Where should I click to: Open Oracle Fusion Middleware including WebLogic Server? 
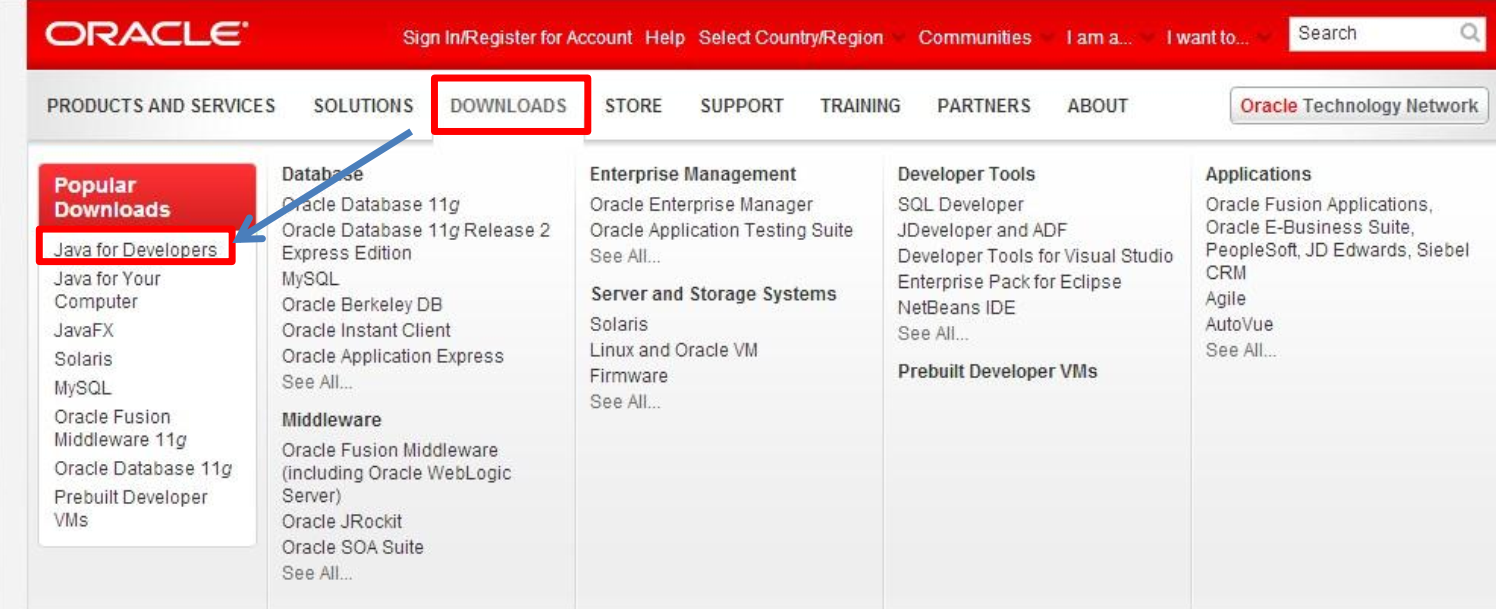(396, 473)
